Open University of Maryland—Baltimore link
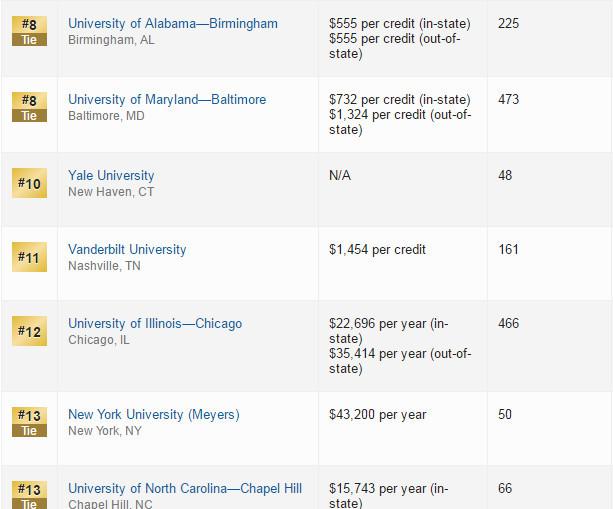Screen dimensions: 613x509 pyautogui.click(x=167, y=99)
